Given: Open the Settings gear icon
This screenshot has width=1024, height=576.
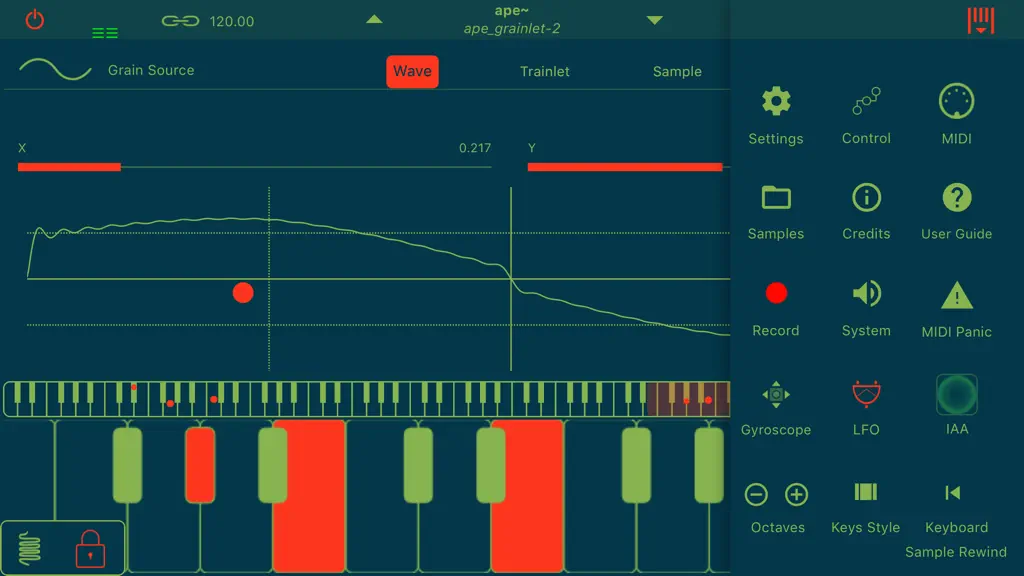Looking at the screenshot, I should (776, 102).
